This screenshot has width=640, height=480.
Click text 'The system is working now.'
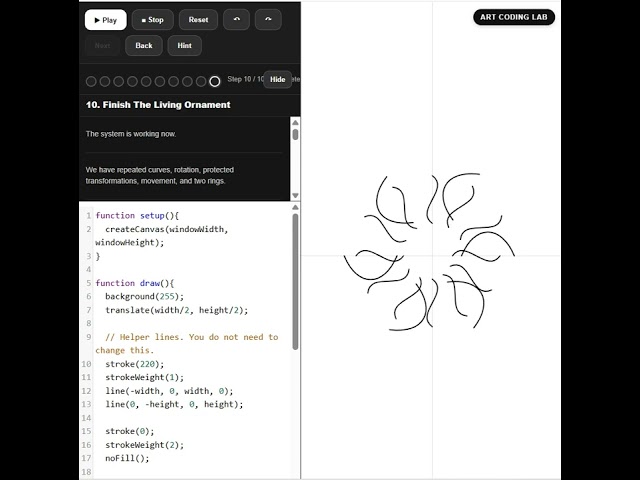(x=131, y=134)
